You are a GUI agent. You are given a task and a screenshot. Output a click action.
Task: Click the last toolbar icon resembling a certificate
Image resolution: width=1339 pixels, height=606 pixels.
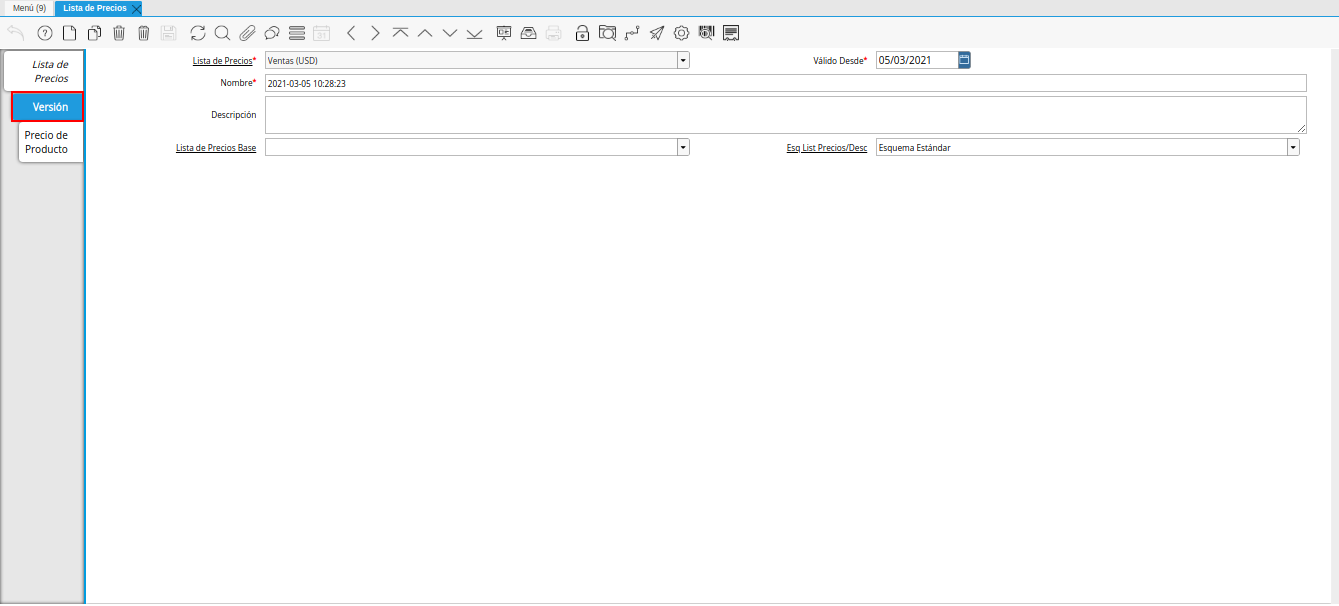(x=731, y=33)
